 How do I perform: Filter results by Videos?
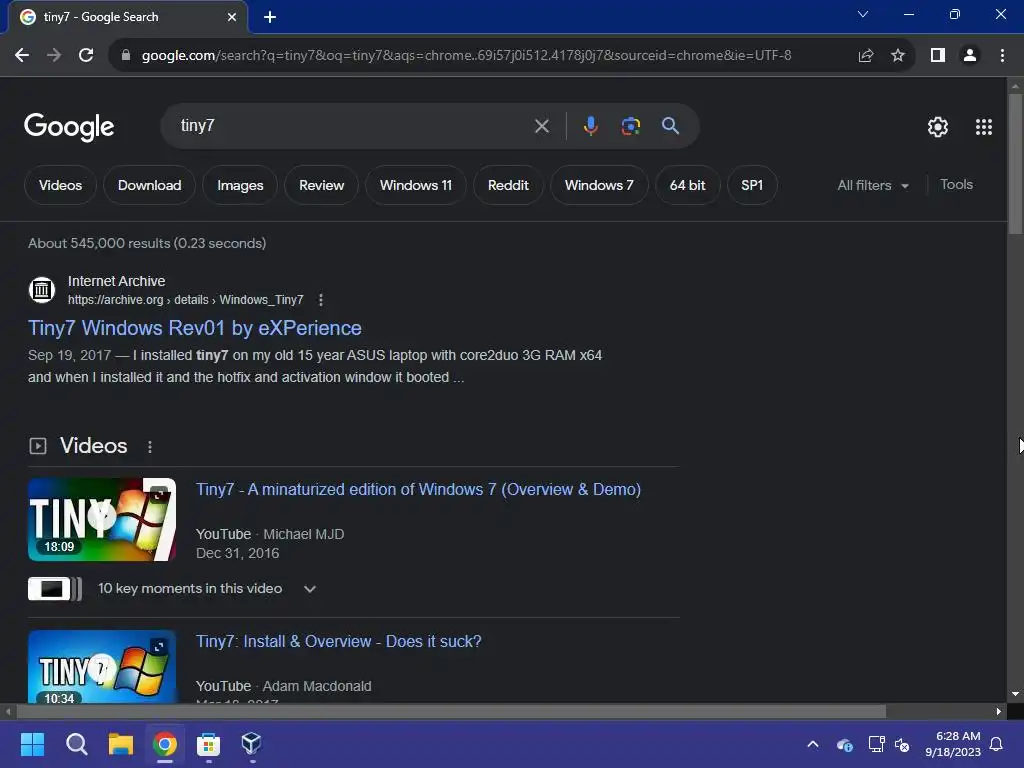(x=60, y=185)
